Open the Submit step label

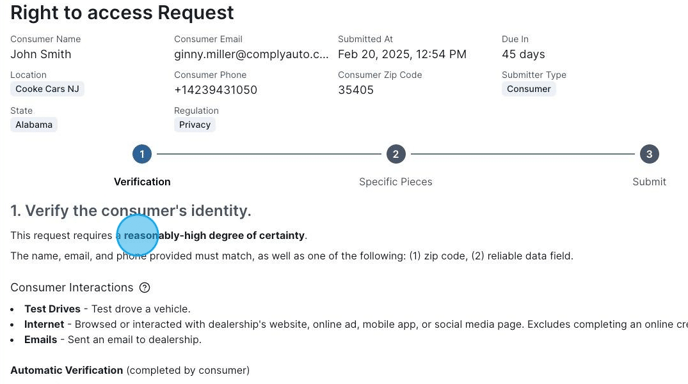coord(649,182)
